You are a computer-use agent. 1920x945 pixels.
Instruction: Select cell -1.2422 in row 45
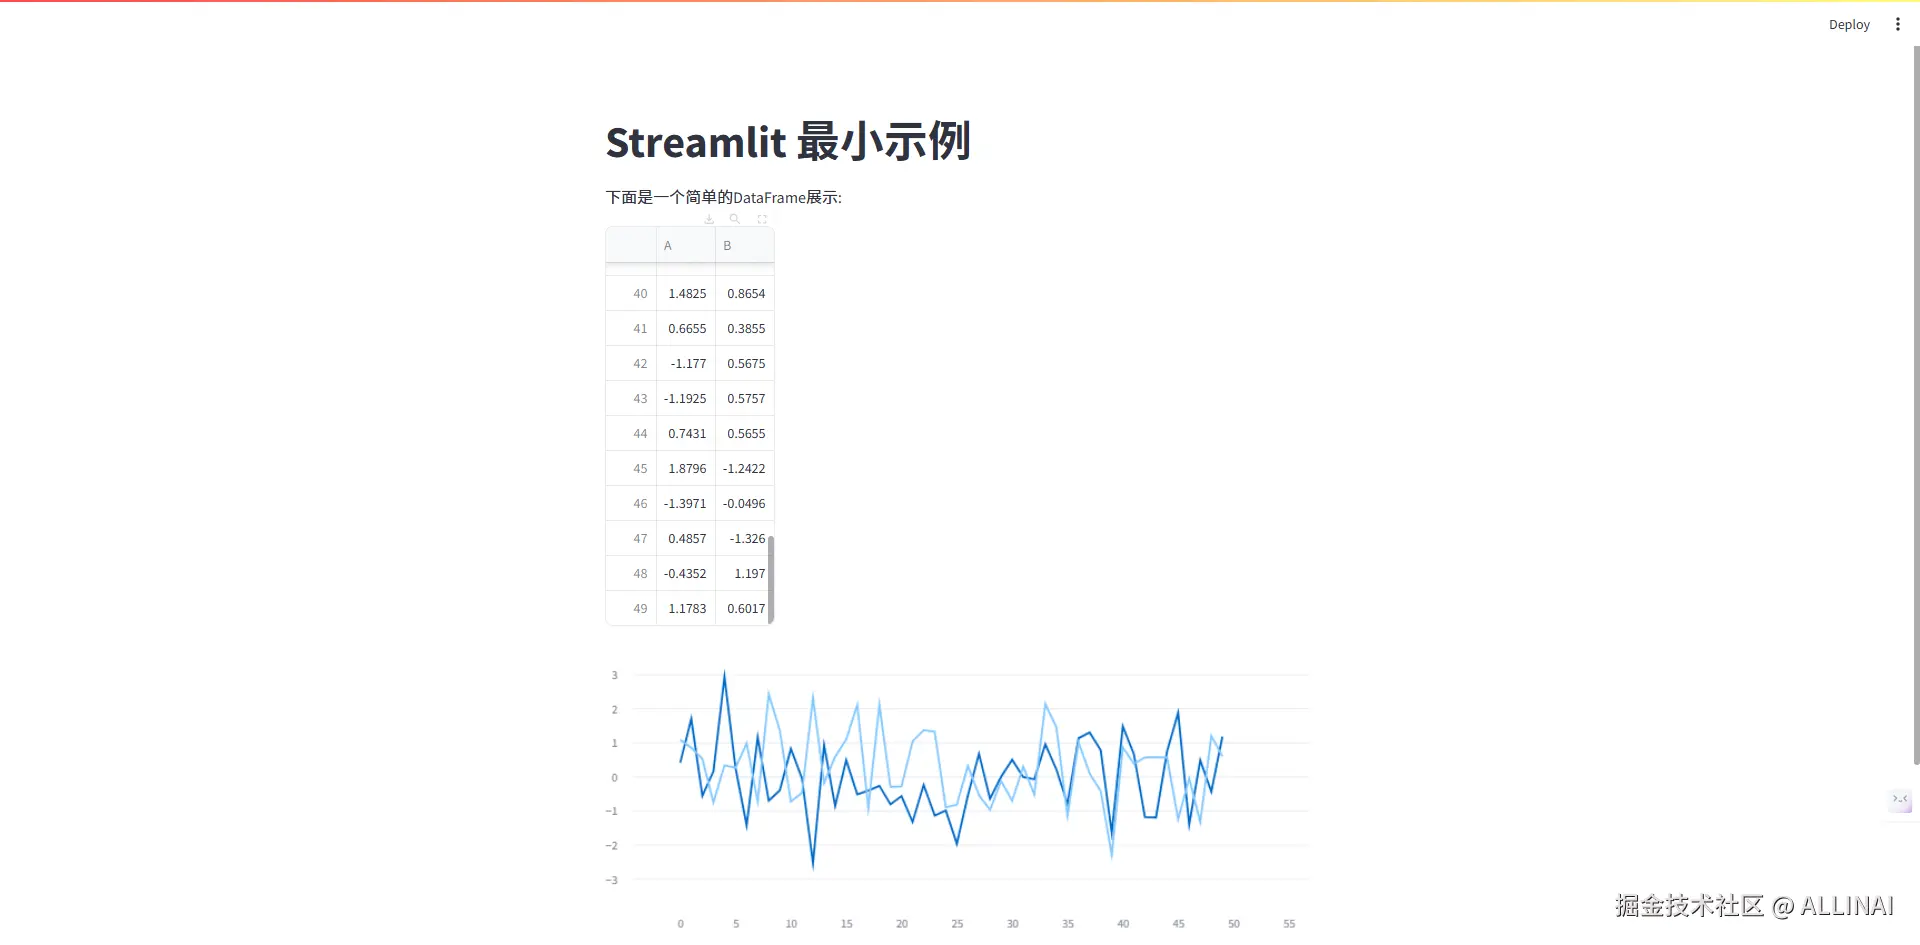point(745,469)
